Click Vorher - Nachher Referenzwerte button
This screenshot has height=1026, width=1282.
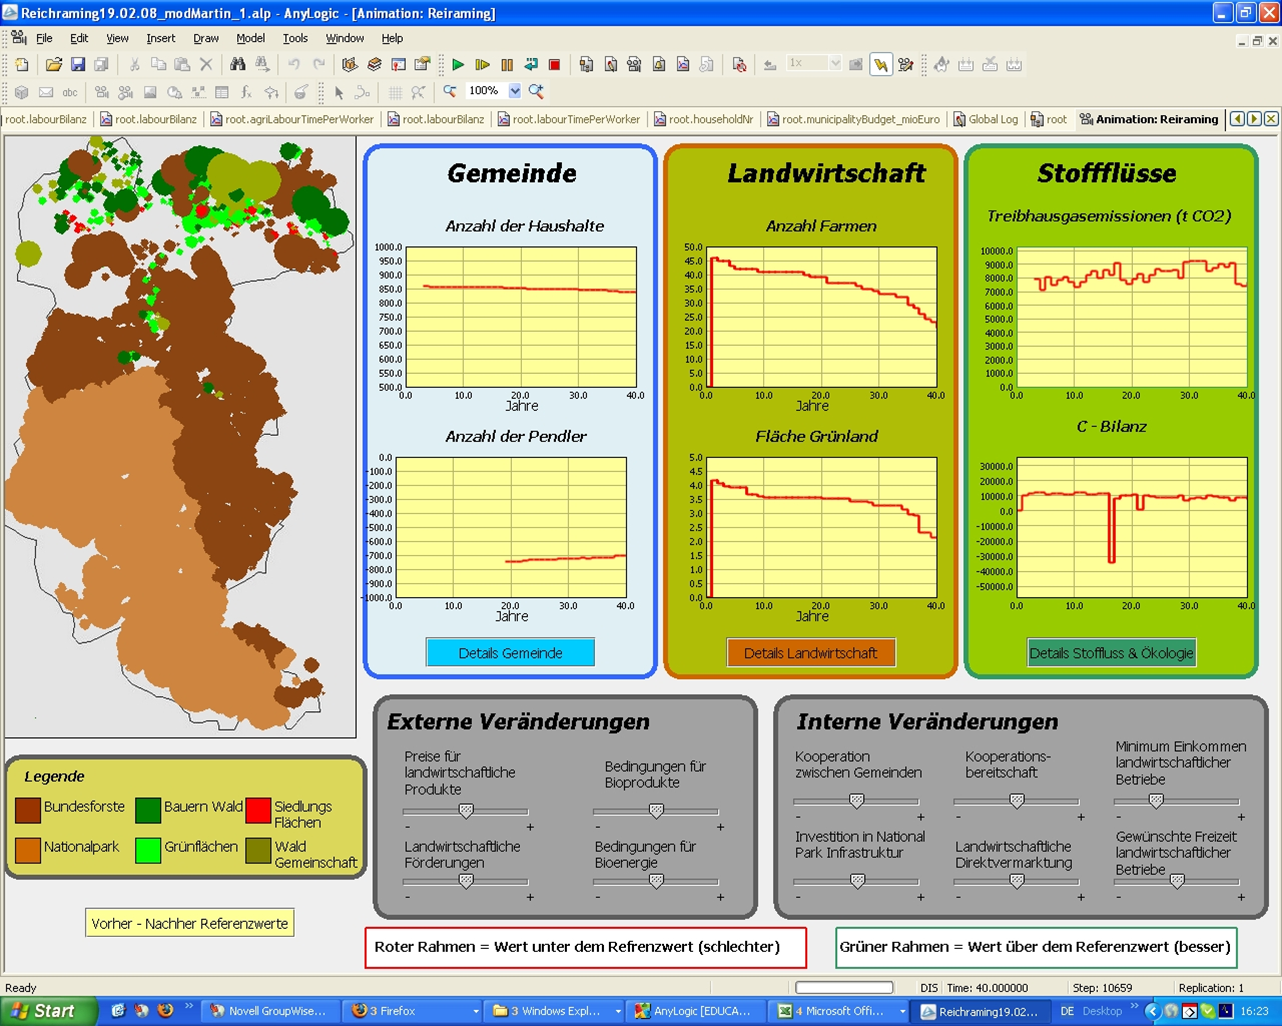click(190, 923)
